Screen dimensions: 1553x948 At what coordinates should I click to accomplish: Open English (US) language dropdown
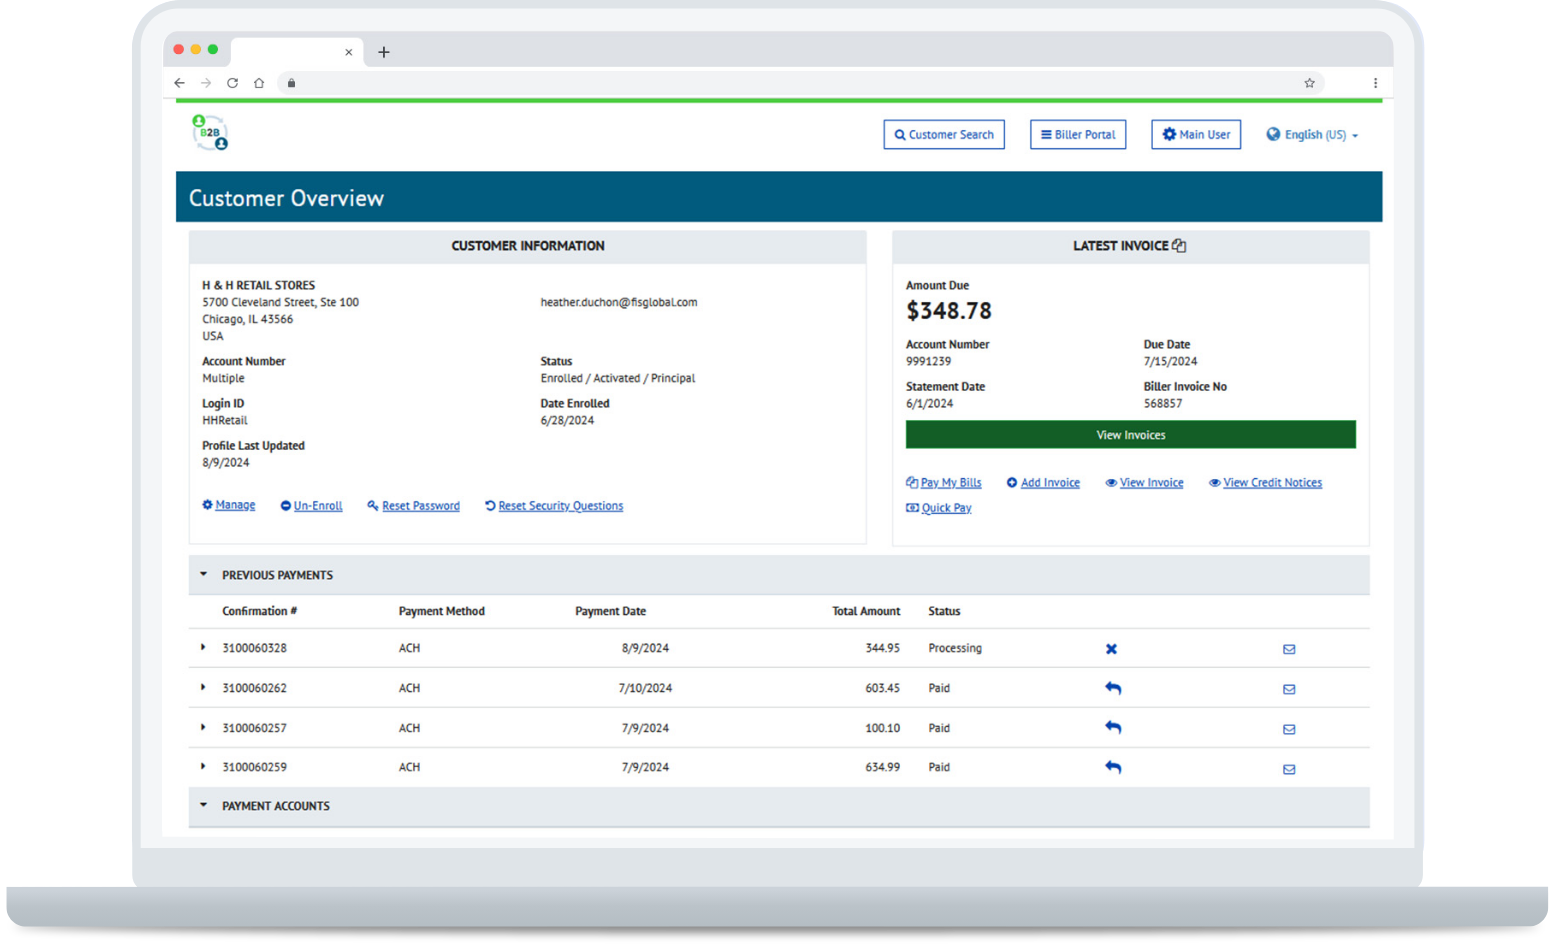click(x=1312, y=135)
